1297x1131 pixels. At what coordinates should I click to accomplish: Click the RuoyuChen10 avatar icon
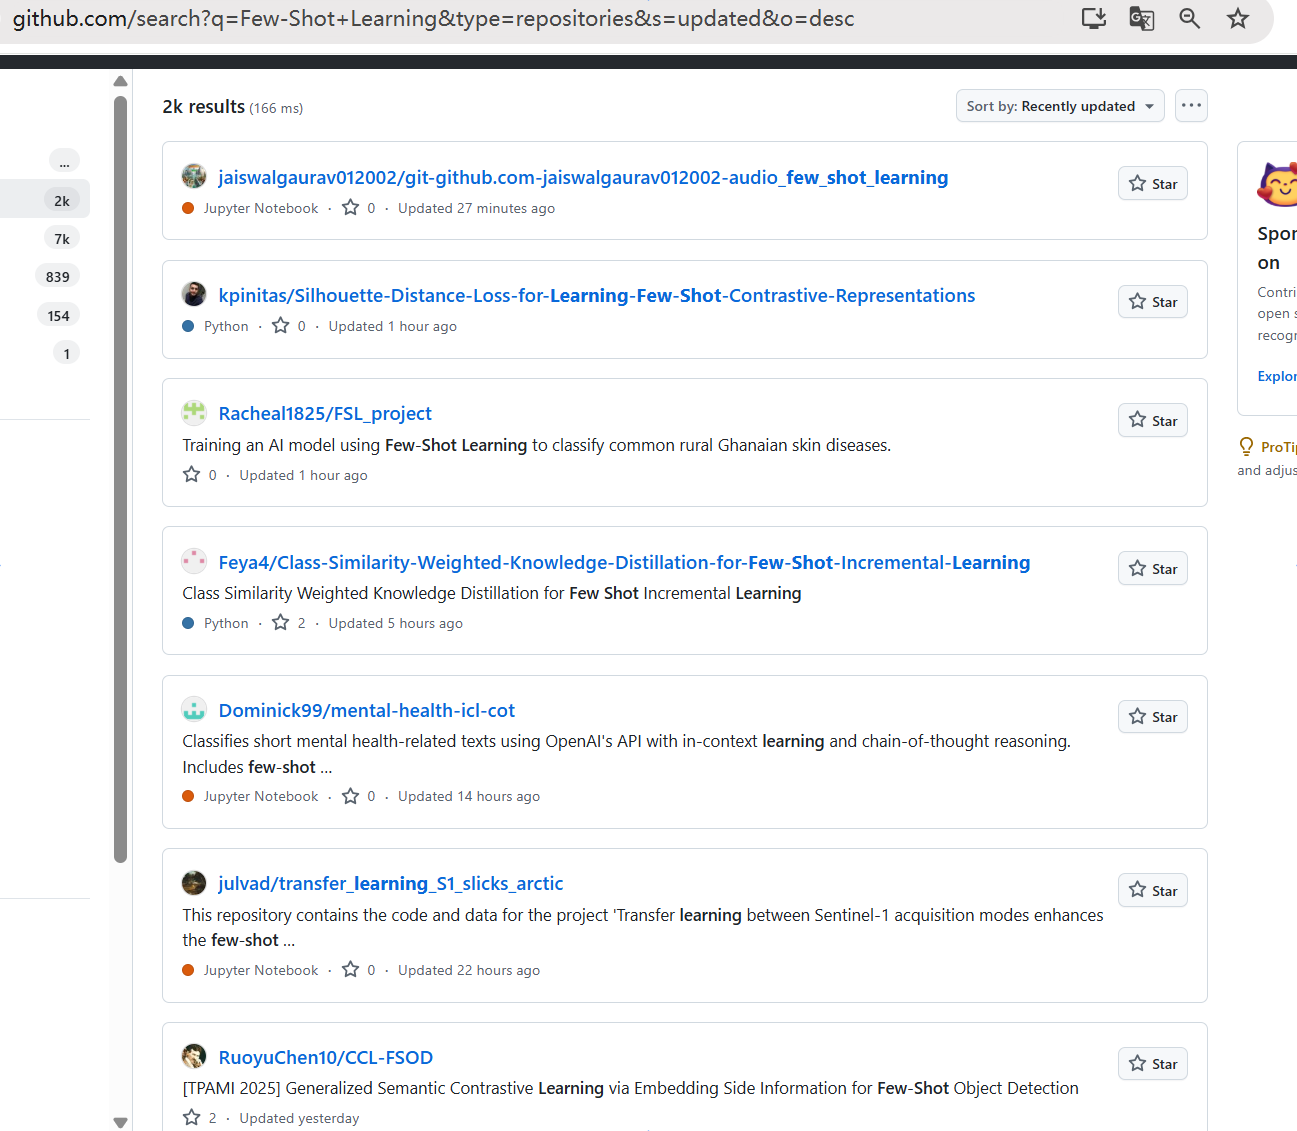[x=194, y=1056]
